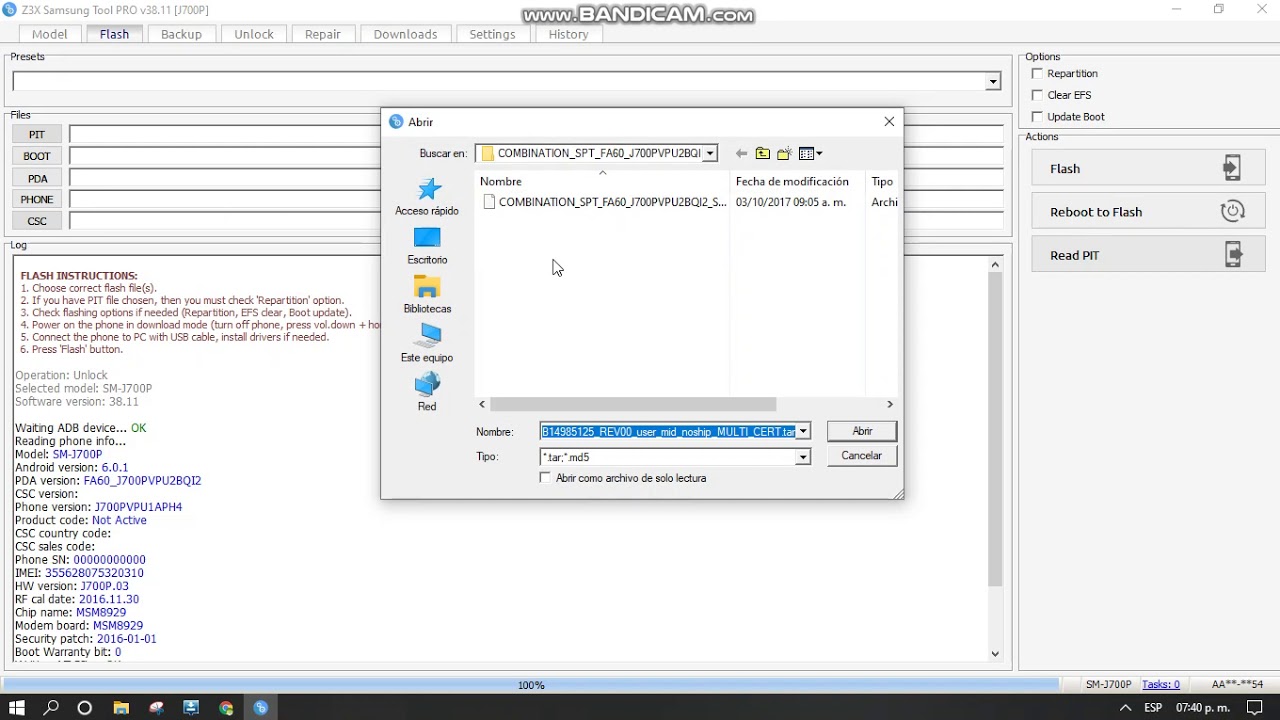Open Windows search from the taskbar

(51, 708)
